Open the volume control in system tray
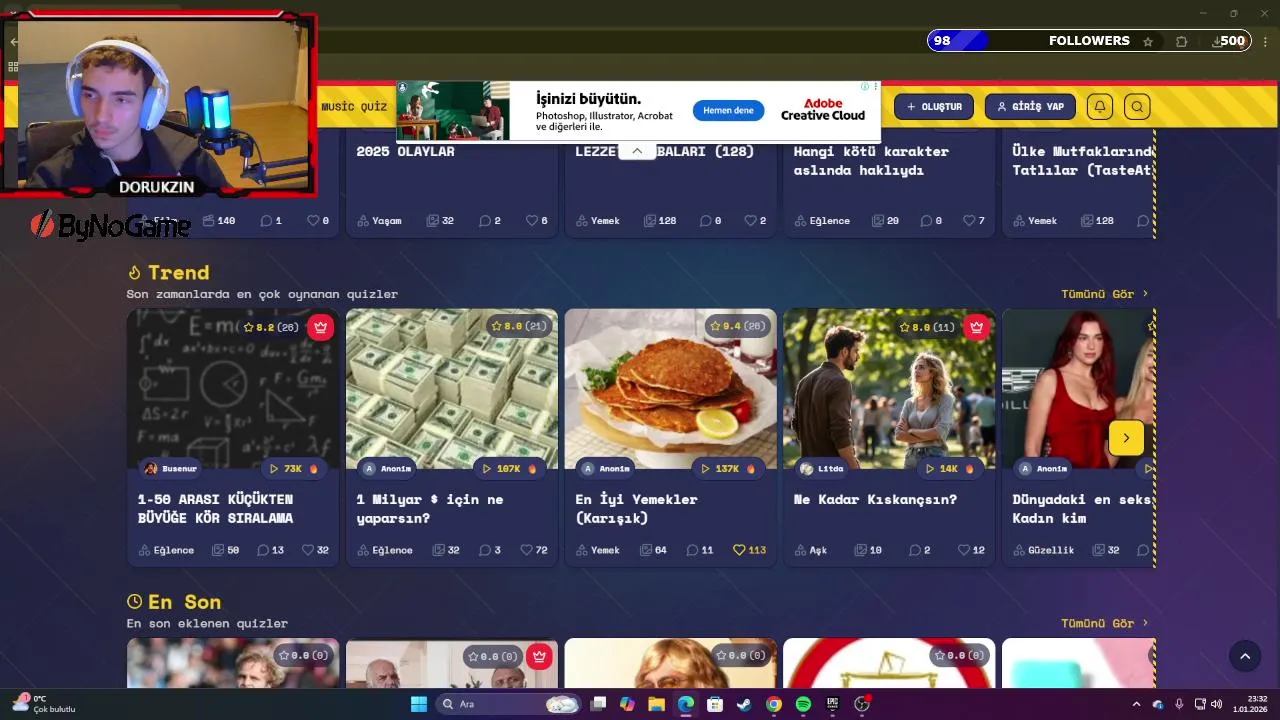Screen dimensions: 1280x720 1217,704
